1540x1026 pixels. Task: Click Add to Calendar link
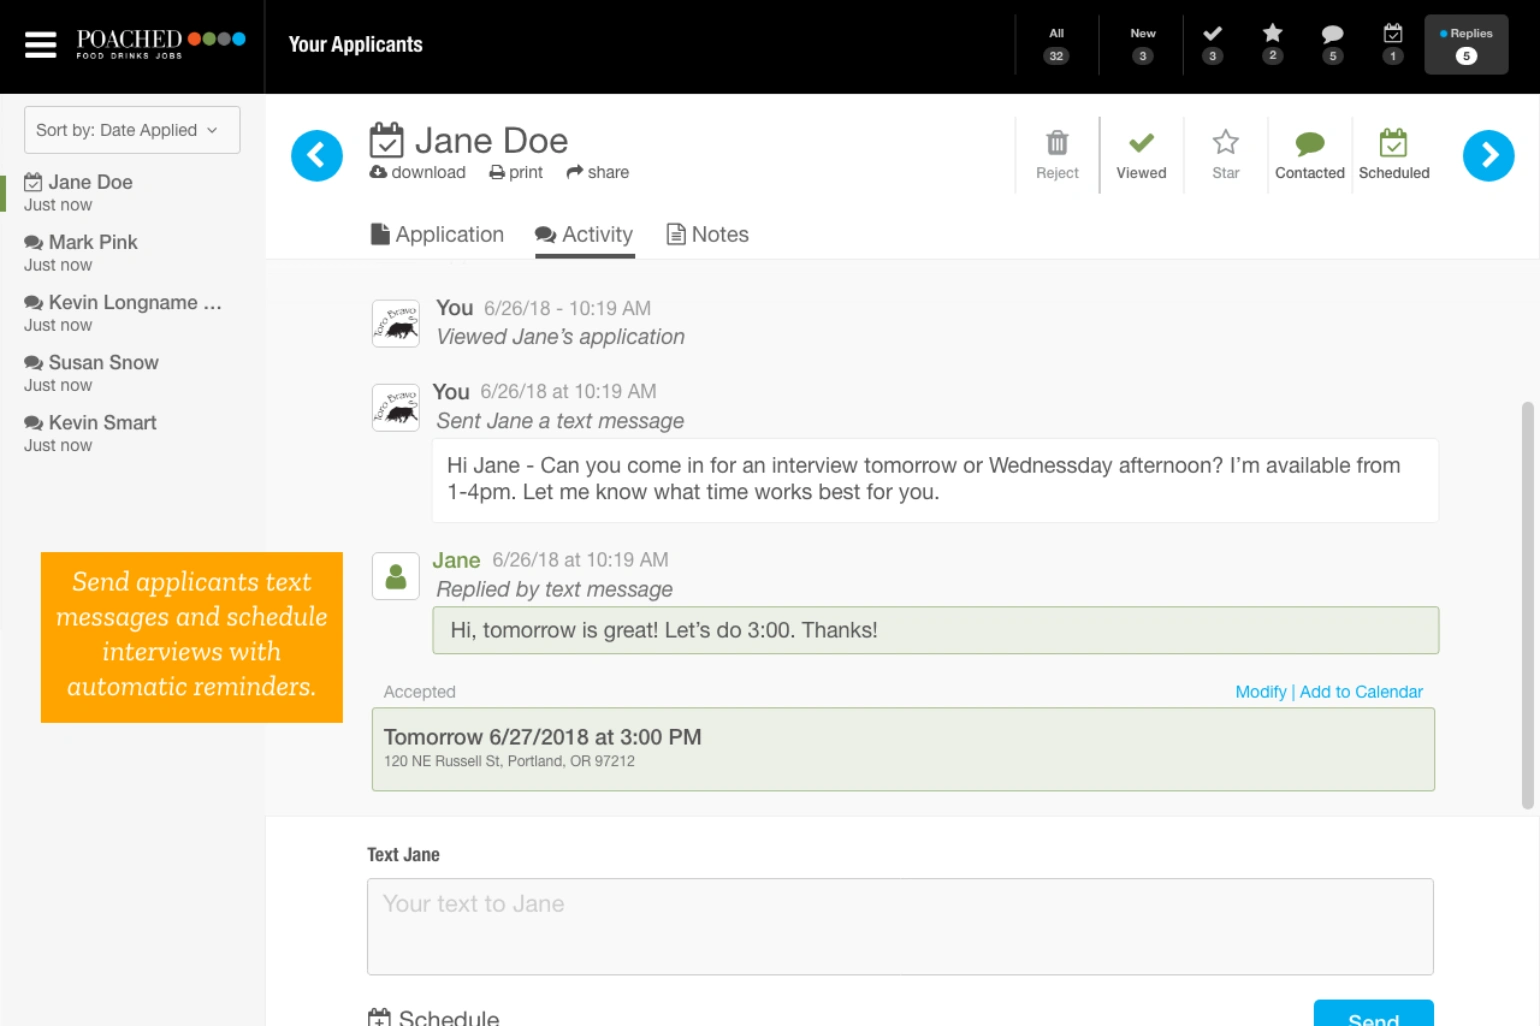click(x=1361, y=692)
